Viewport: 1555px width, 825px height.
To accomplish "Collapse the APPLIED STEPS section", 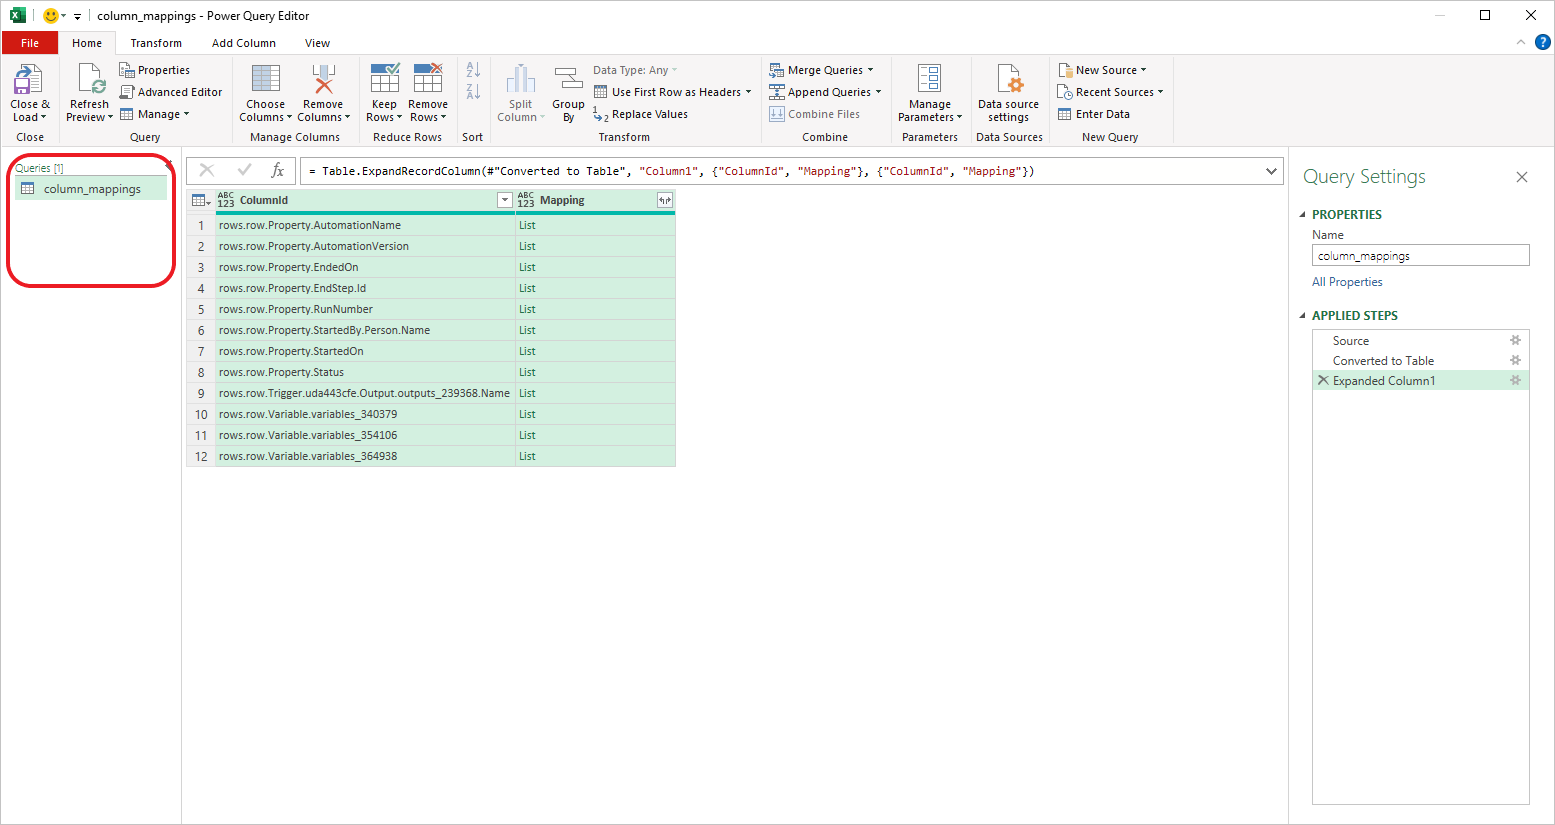I will pos(1303,316).
